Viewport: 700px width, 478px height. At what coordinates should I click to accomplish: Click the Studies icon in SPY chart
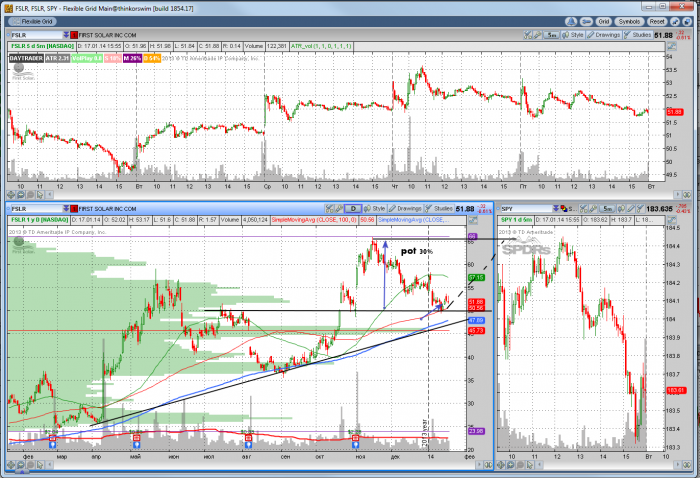(x=640, y=208)
